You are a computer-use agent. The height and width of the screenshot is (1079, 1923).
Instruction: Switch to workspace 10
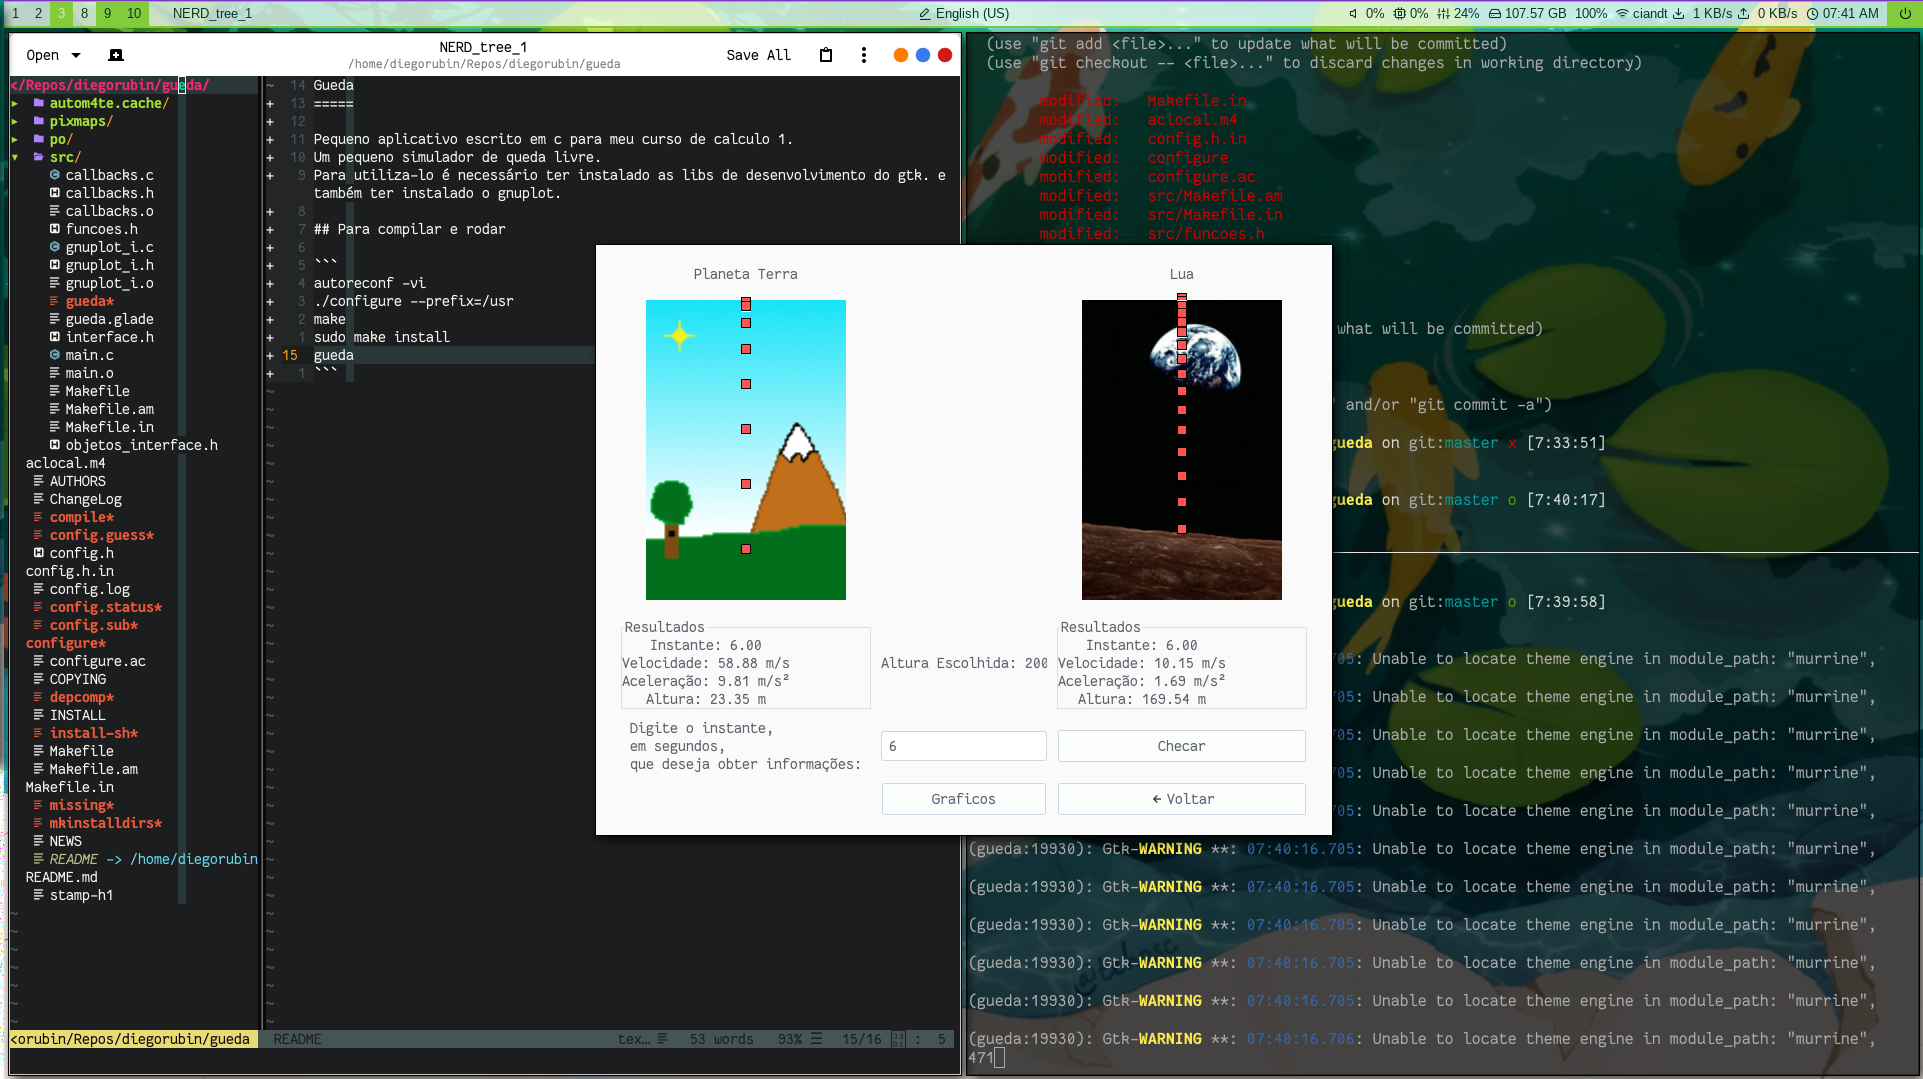(134, 13)
